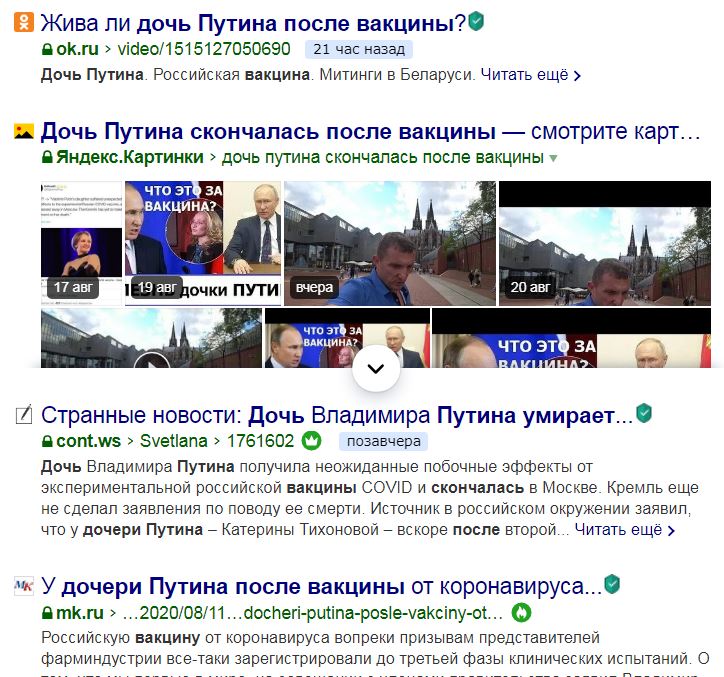Click the notepad favicon beside Странные новости
This screenshot has width=724, height=677.
tap(24, 414)
